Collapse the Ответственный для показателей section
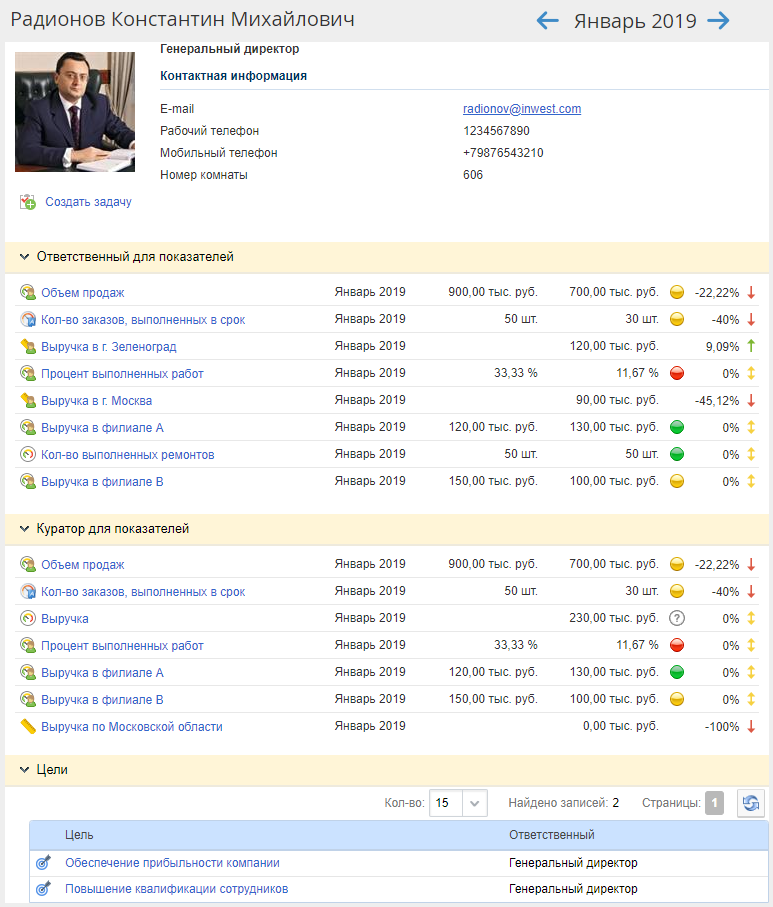This screenshot has height=907, width=773. coord(25,257)
